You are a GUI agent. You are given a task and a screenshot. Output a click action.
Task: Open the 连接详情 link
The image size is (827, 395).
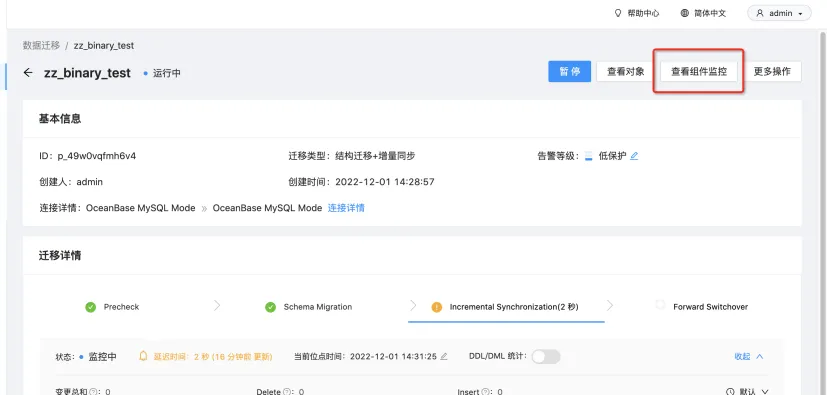click(346, 208)
